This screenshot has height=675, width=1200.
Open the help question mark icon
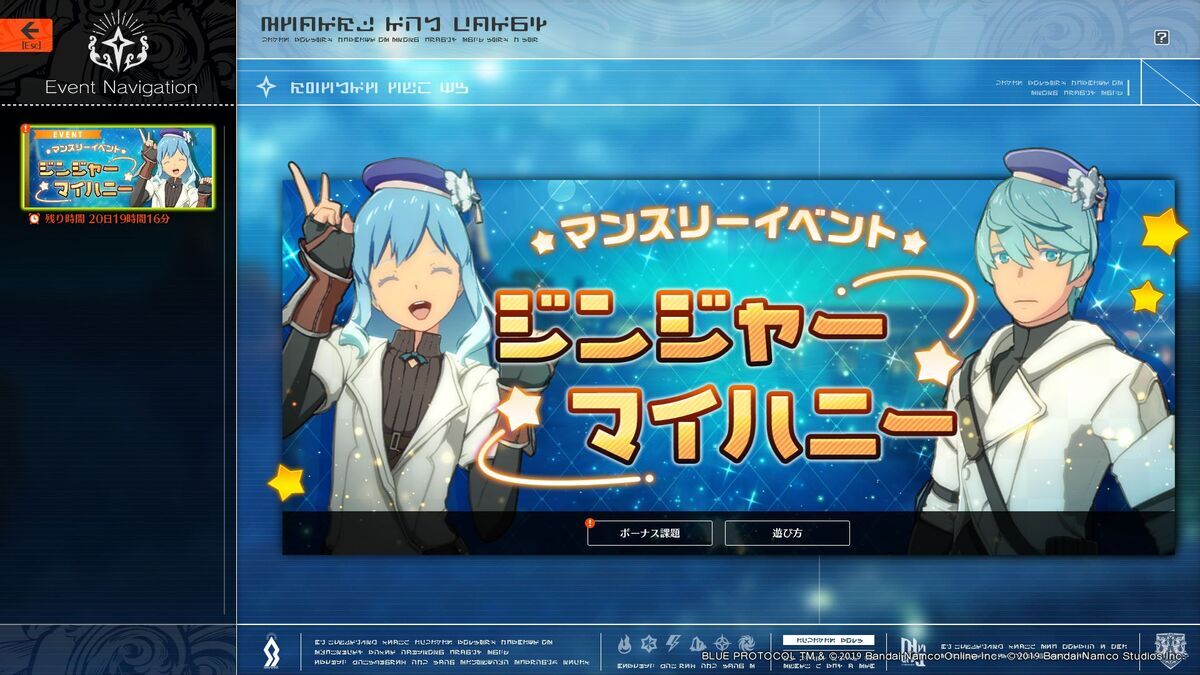click(x=1161, y=37)
